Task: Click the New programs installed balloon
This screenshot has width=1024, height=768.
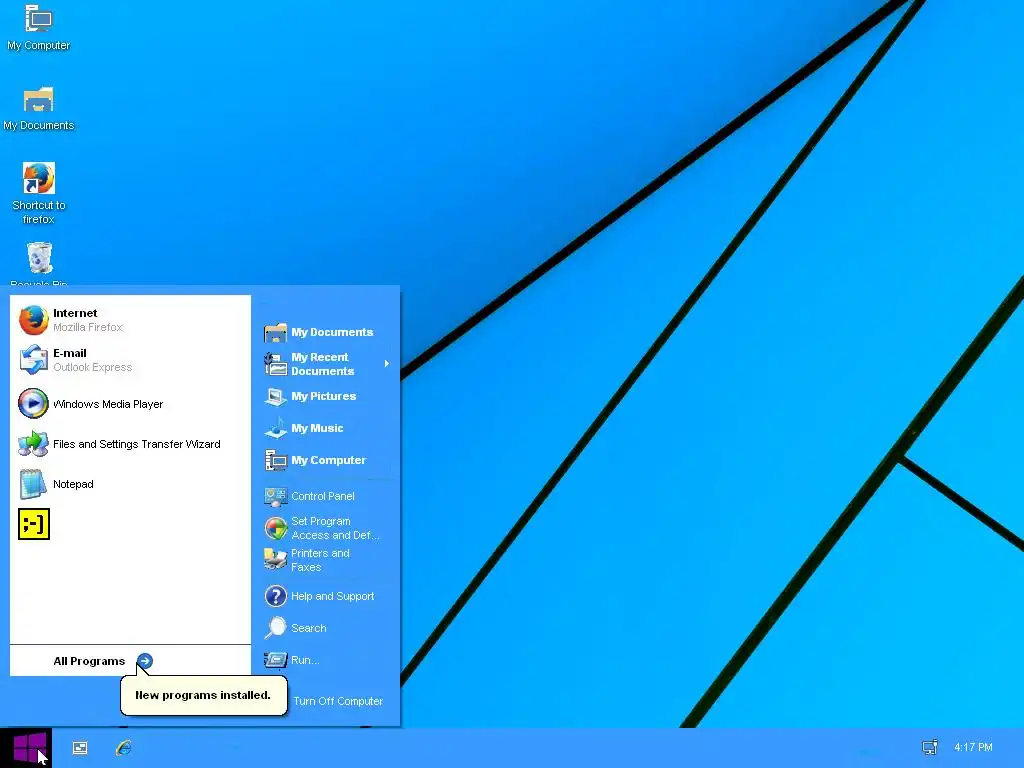Action: coord(204,695)
